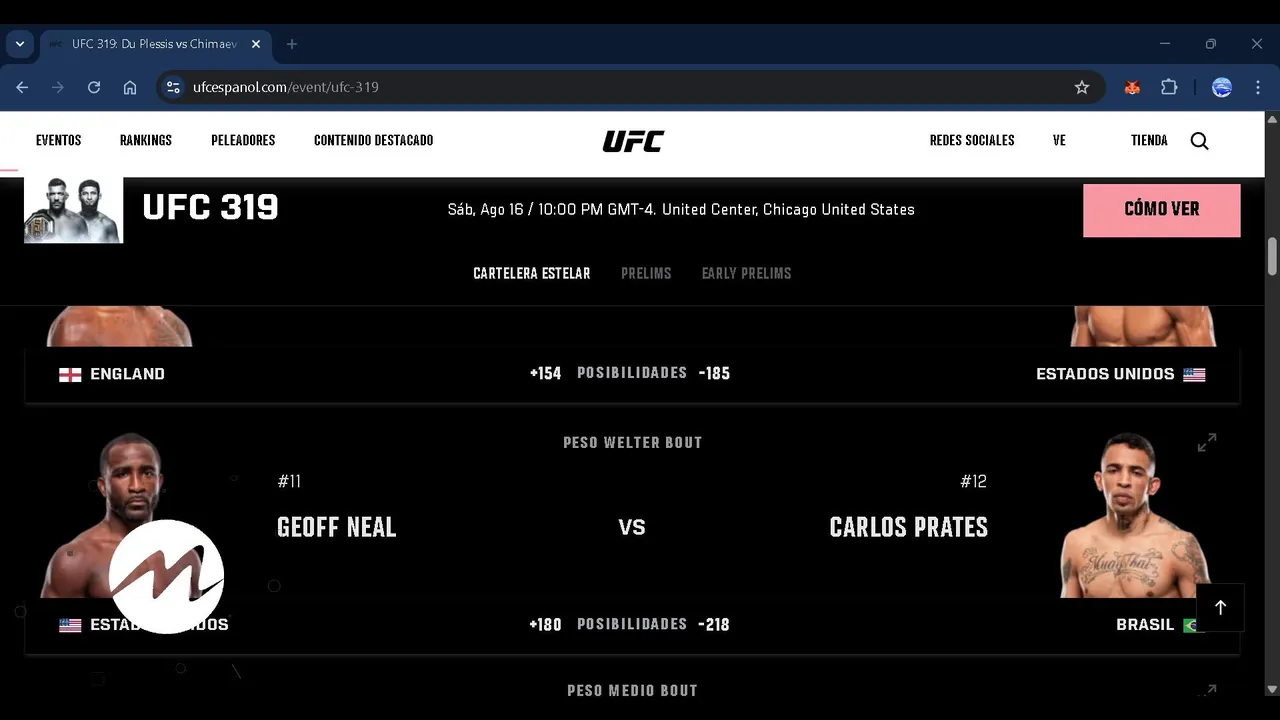
Task: Open the VE region selector
Action: point(1059,141)
